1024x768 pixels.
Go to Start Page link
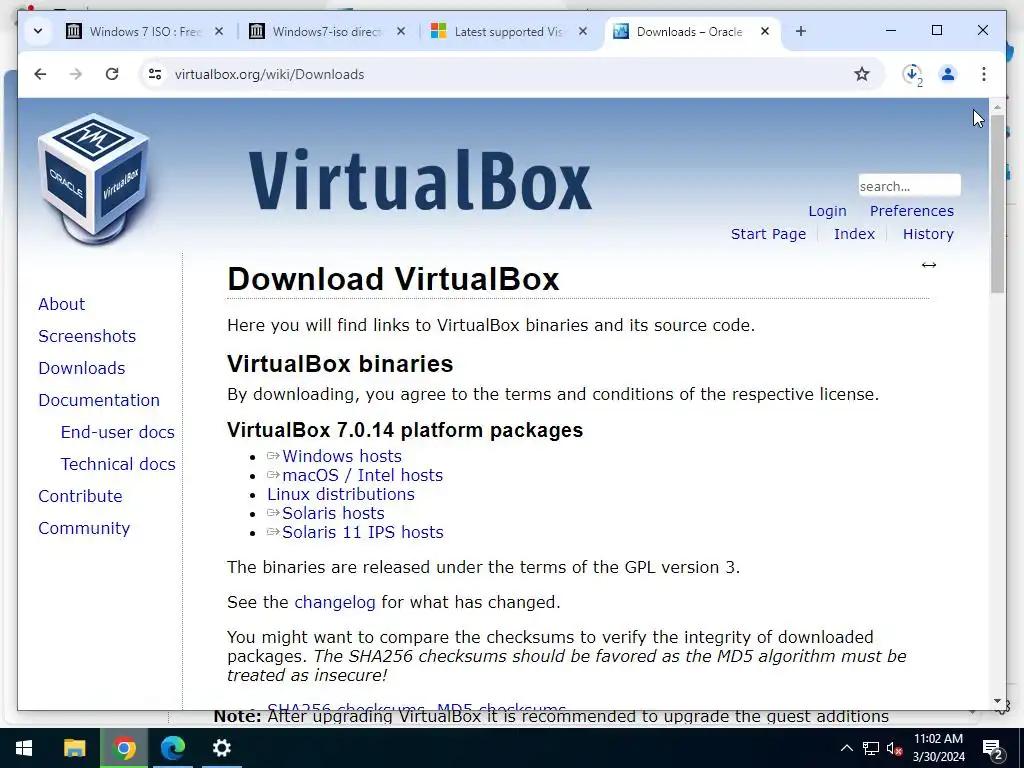768,234
